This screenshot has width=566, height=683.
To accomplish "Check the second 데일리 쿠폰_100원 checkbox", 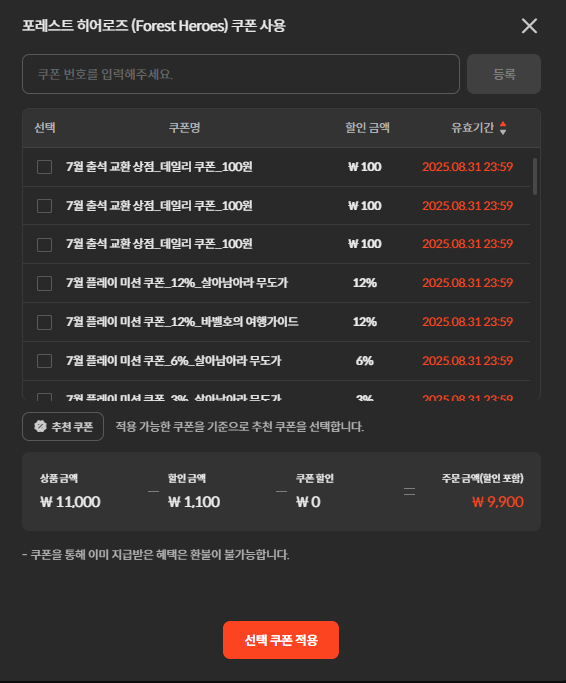I will point(44,206).
